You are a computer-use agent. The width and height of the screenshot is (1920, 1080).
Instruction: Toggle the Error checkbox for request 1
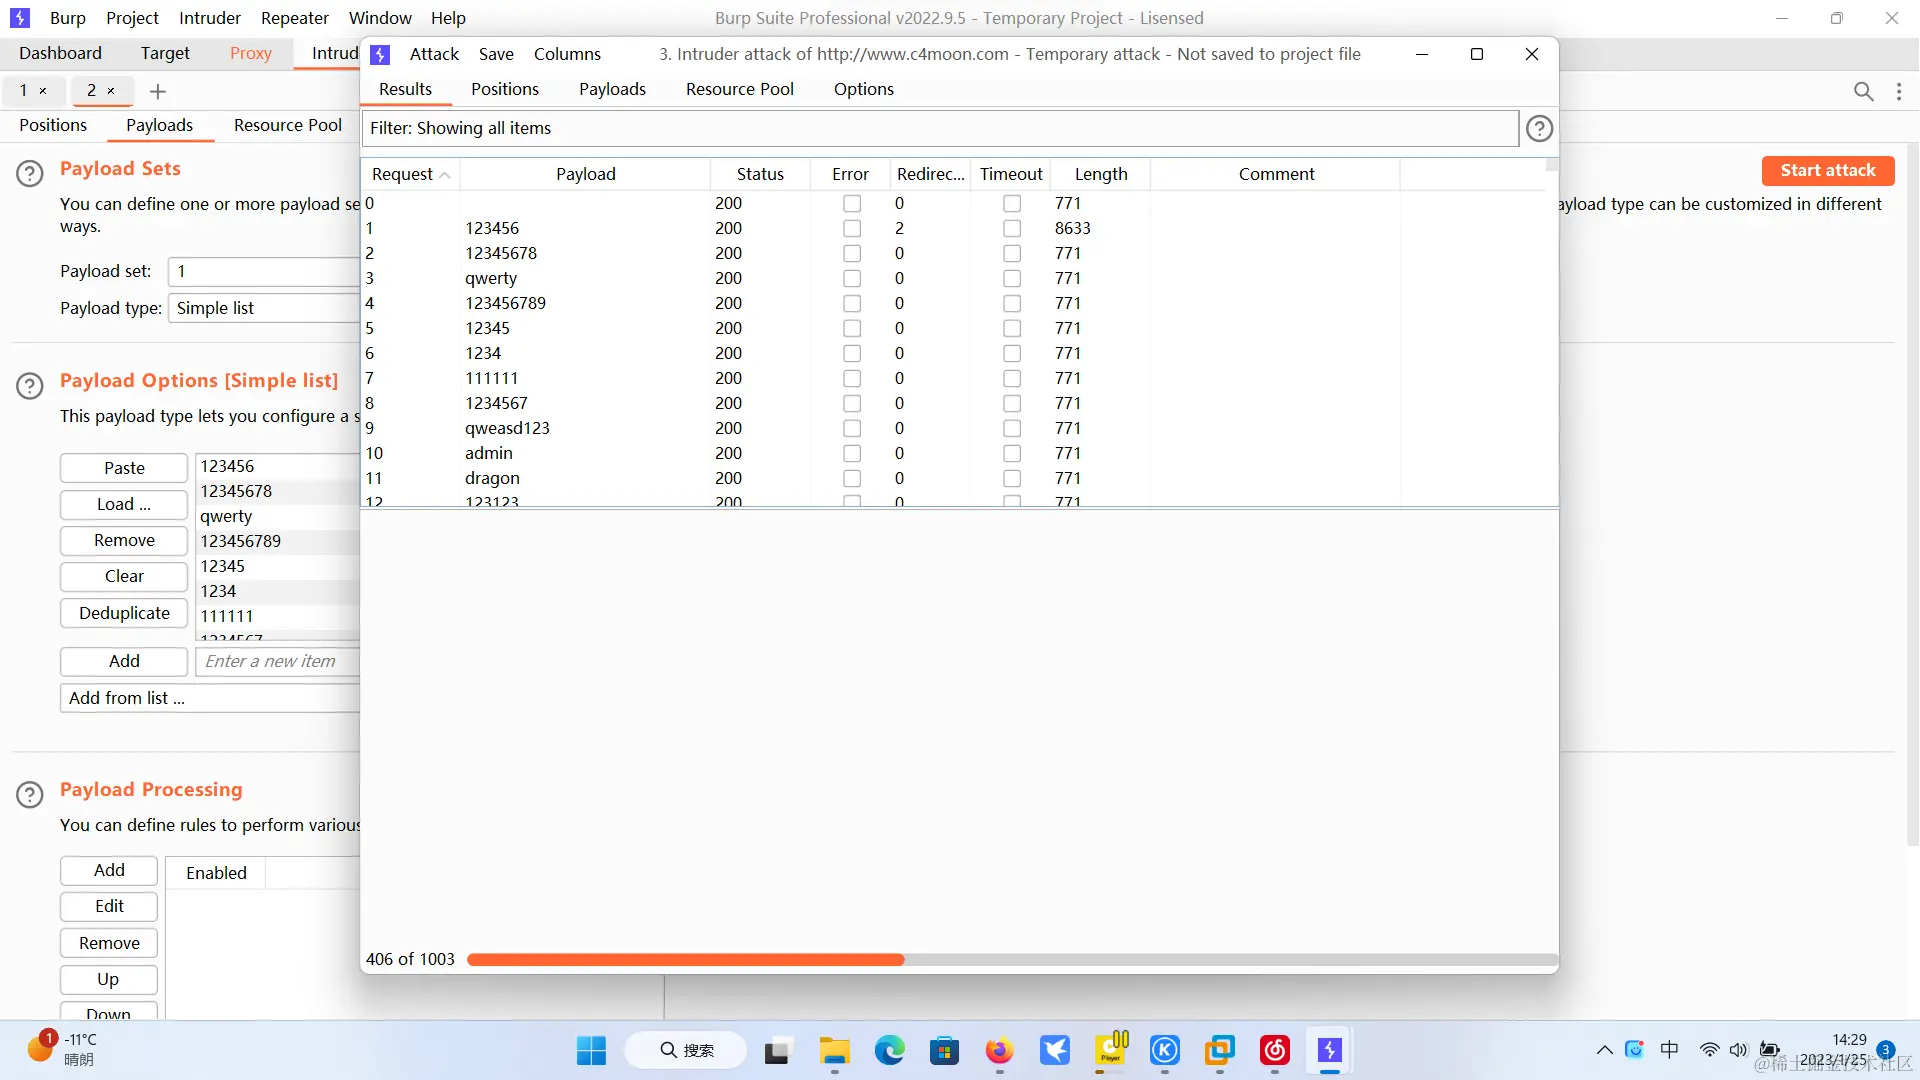851,228
